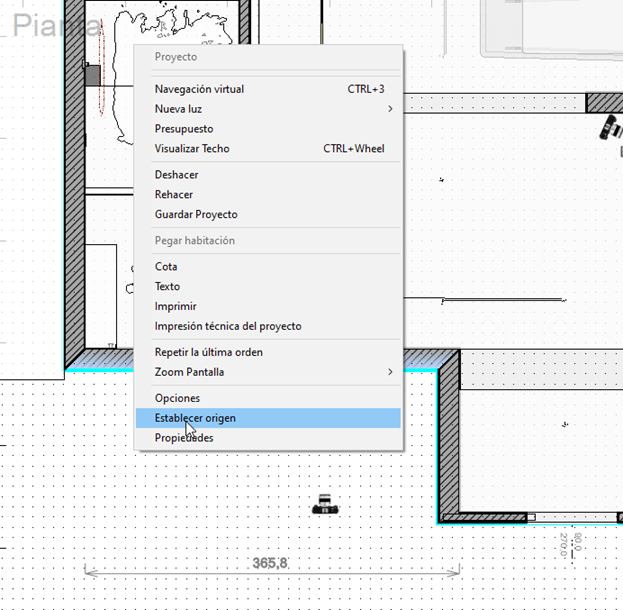The height and width of the screenshot is (610, 623).
Task: Select the camera icon below the menu
Action: (x=325, y=504)
